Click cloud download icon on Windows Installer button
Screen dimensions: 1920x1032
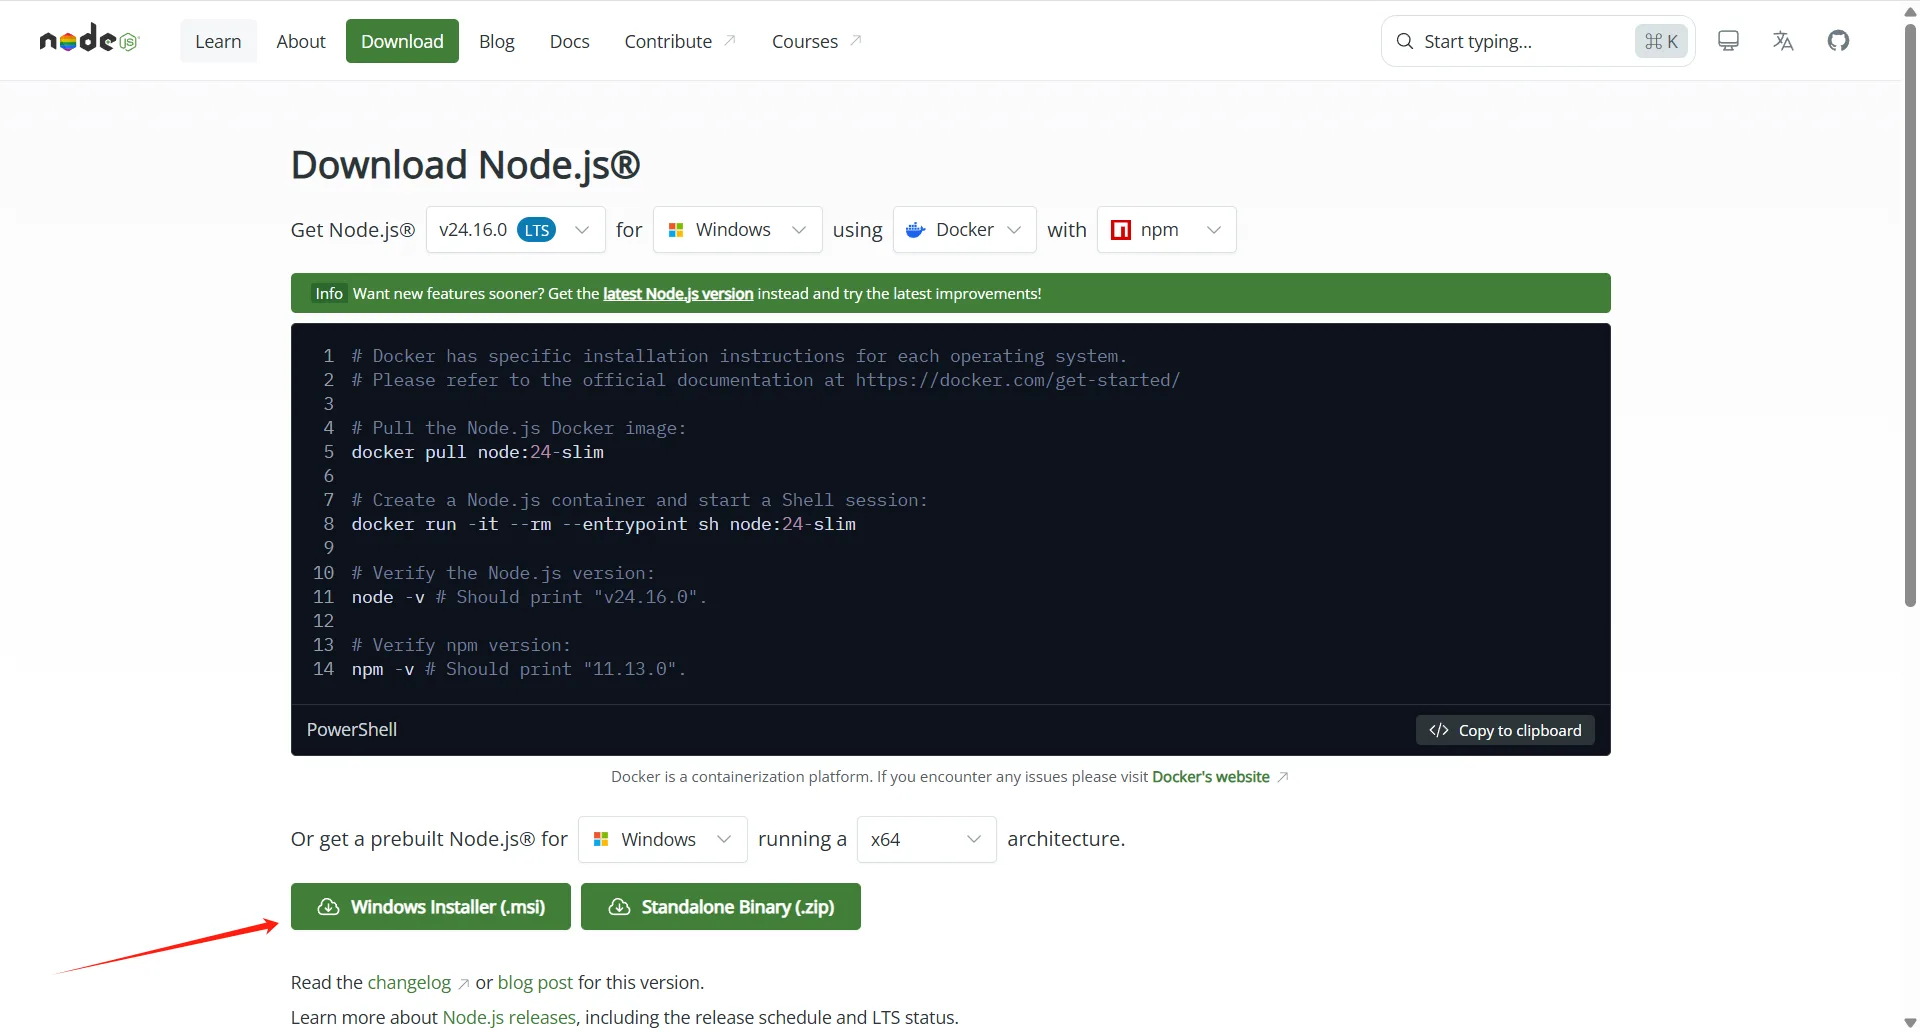point(328,907)
